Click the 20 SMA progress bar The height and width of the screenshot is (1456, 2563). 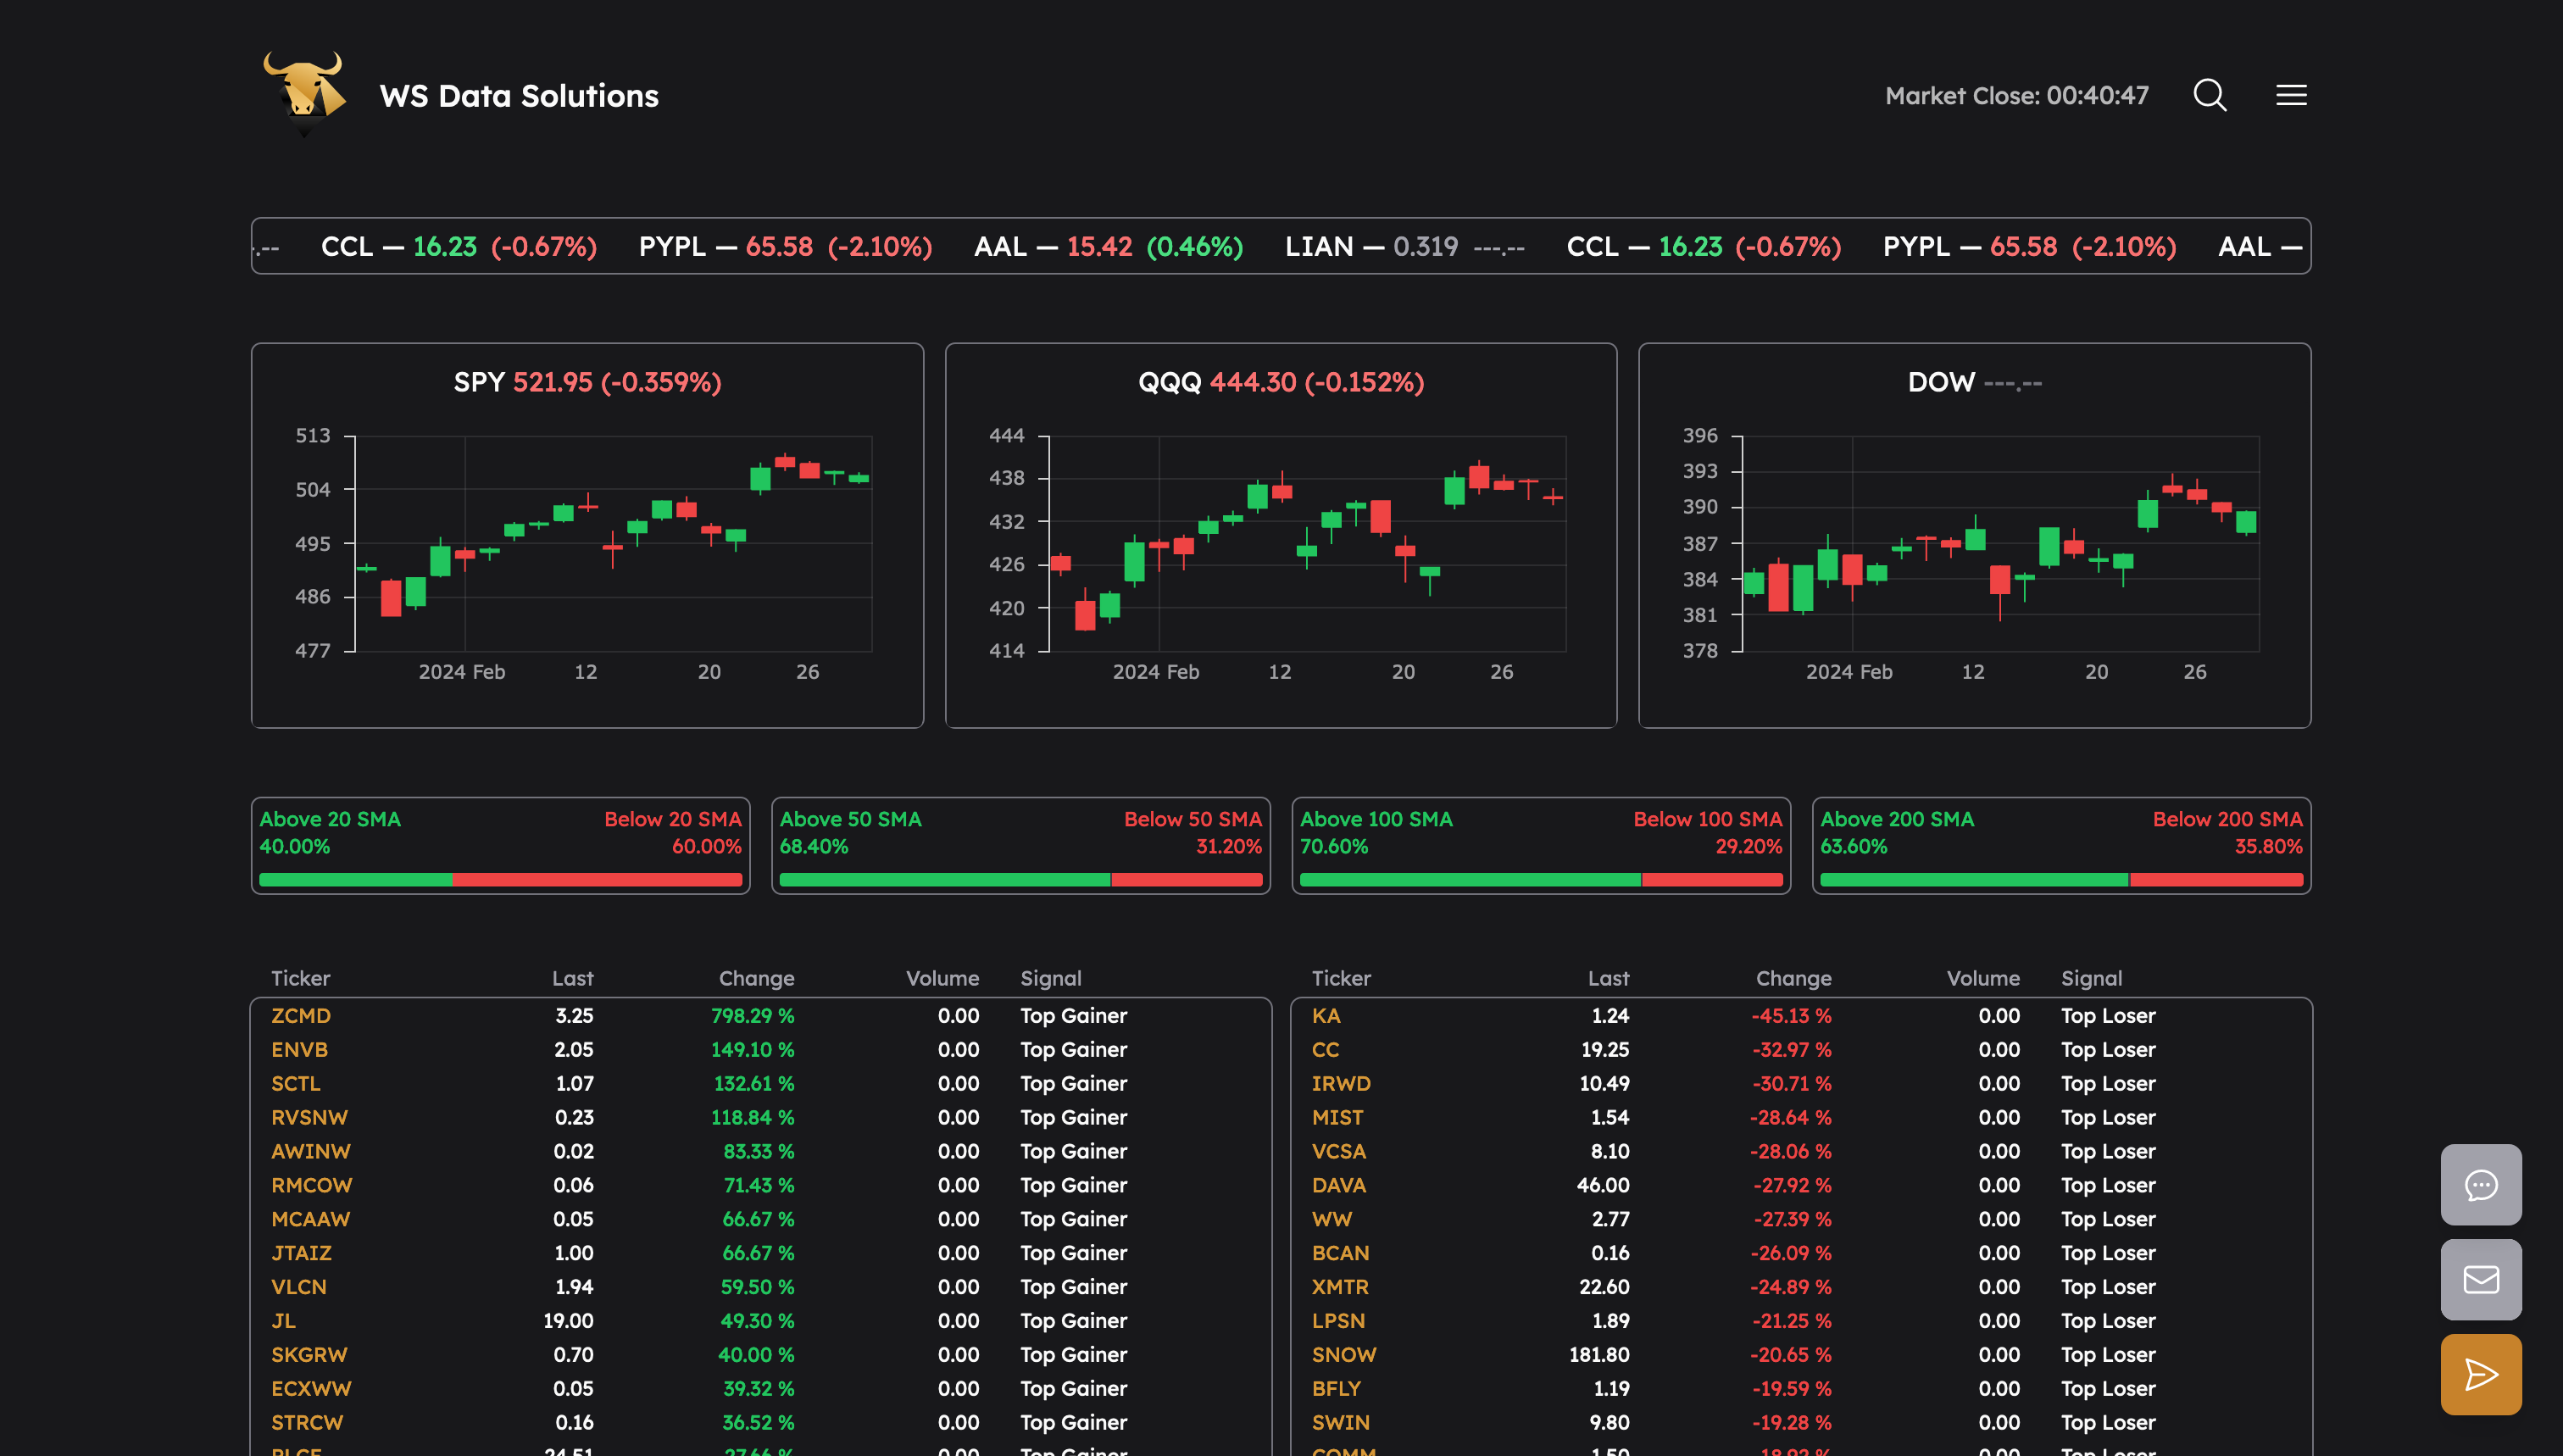(500, 880)
